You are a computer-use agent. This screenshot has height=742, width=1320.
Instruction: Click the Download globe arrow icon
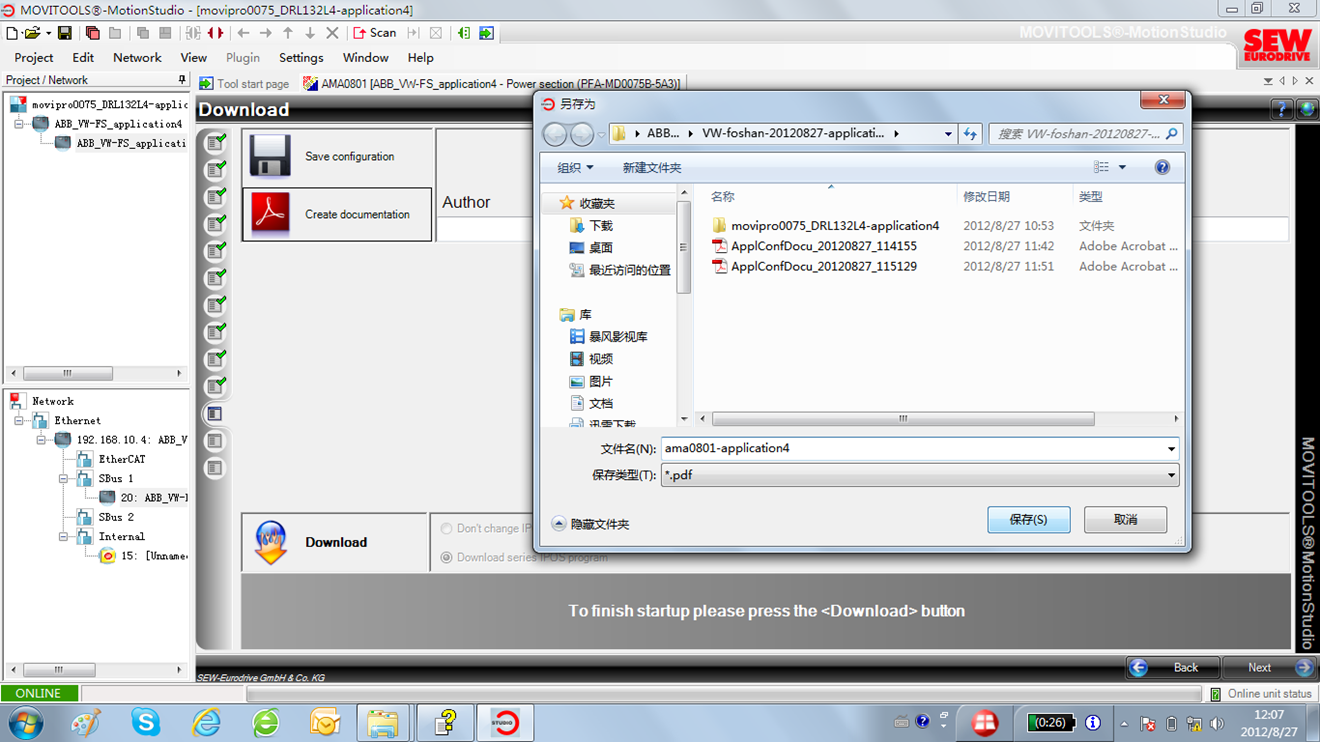point(271,542)
